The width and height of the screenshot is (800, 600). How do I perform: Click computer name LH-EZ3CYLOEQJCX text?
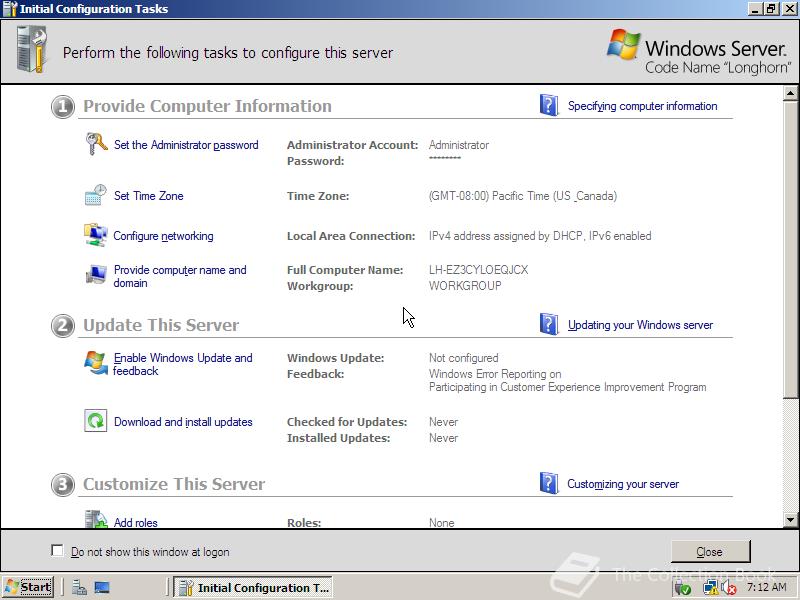479,270
